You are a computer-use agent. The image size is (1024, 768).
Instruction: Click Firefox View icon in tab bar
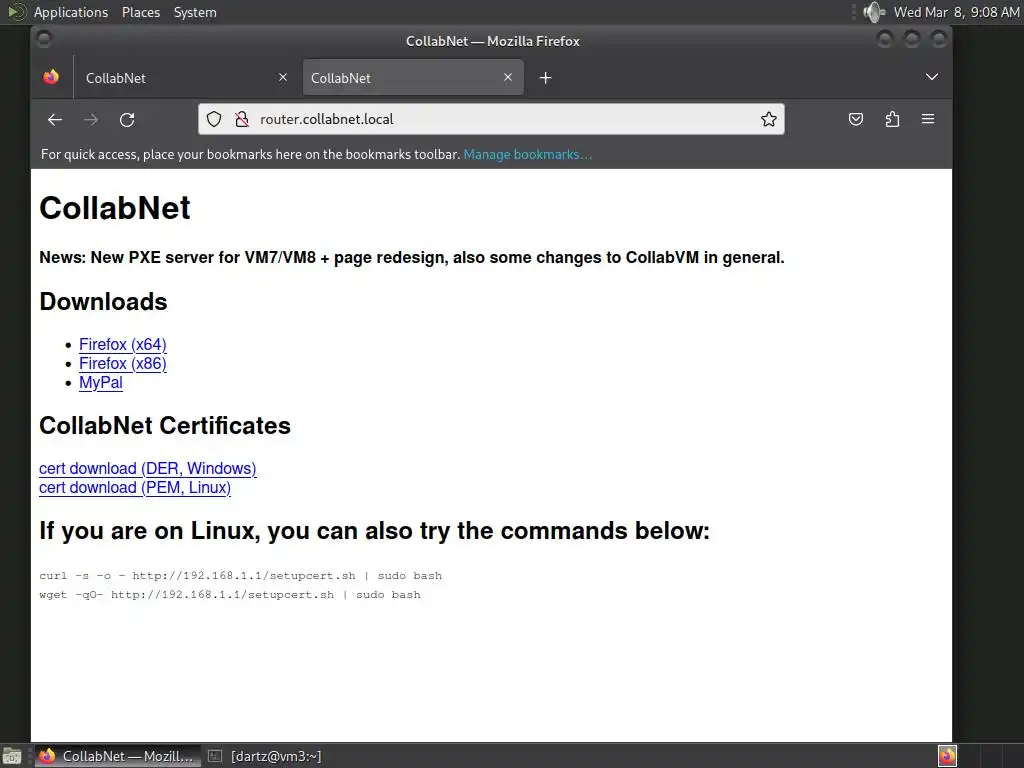51,77
